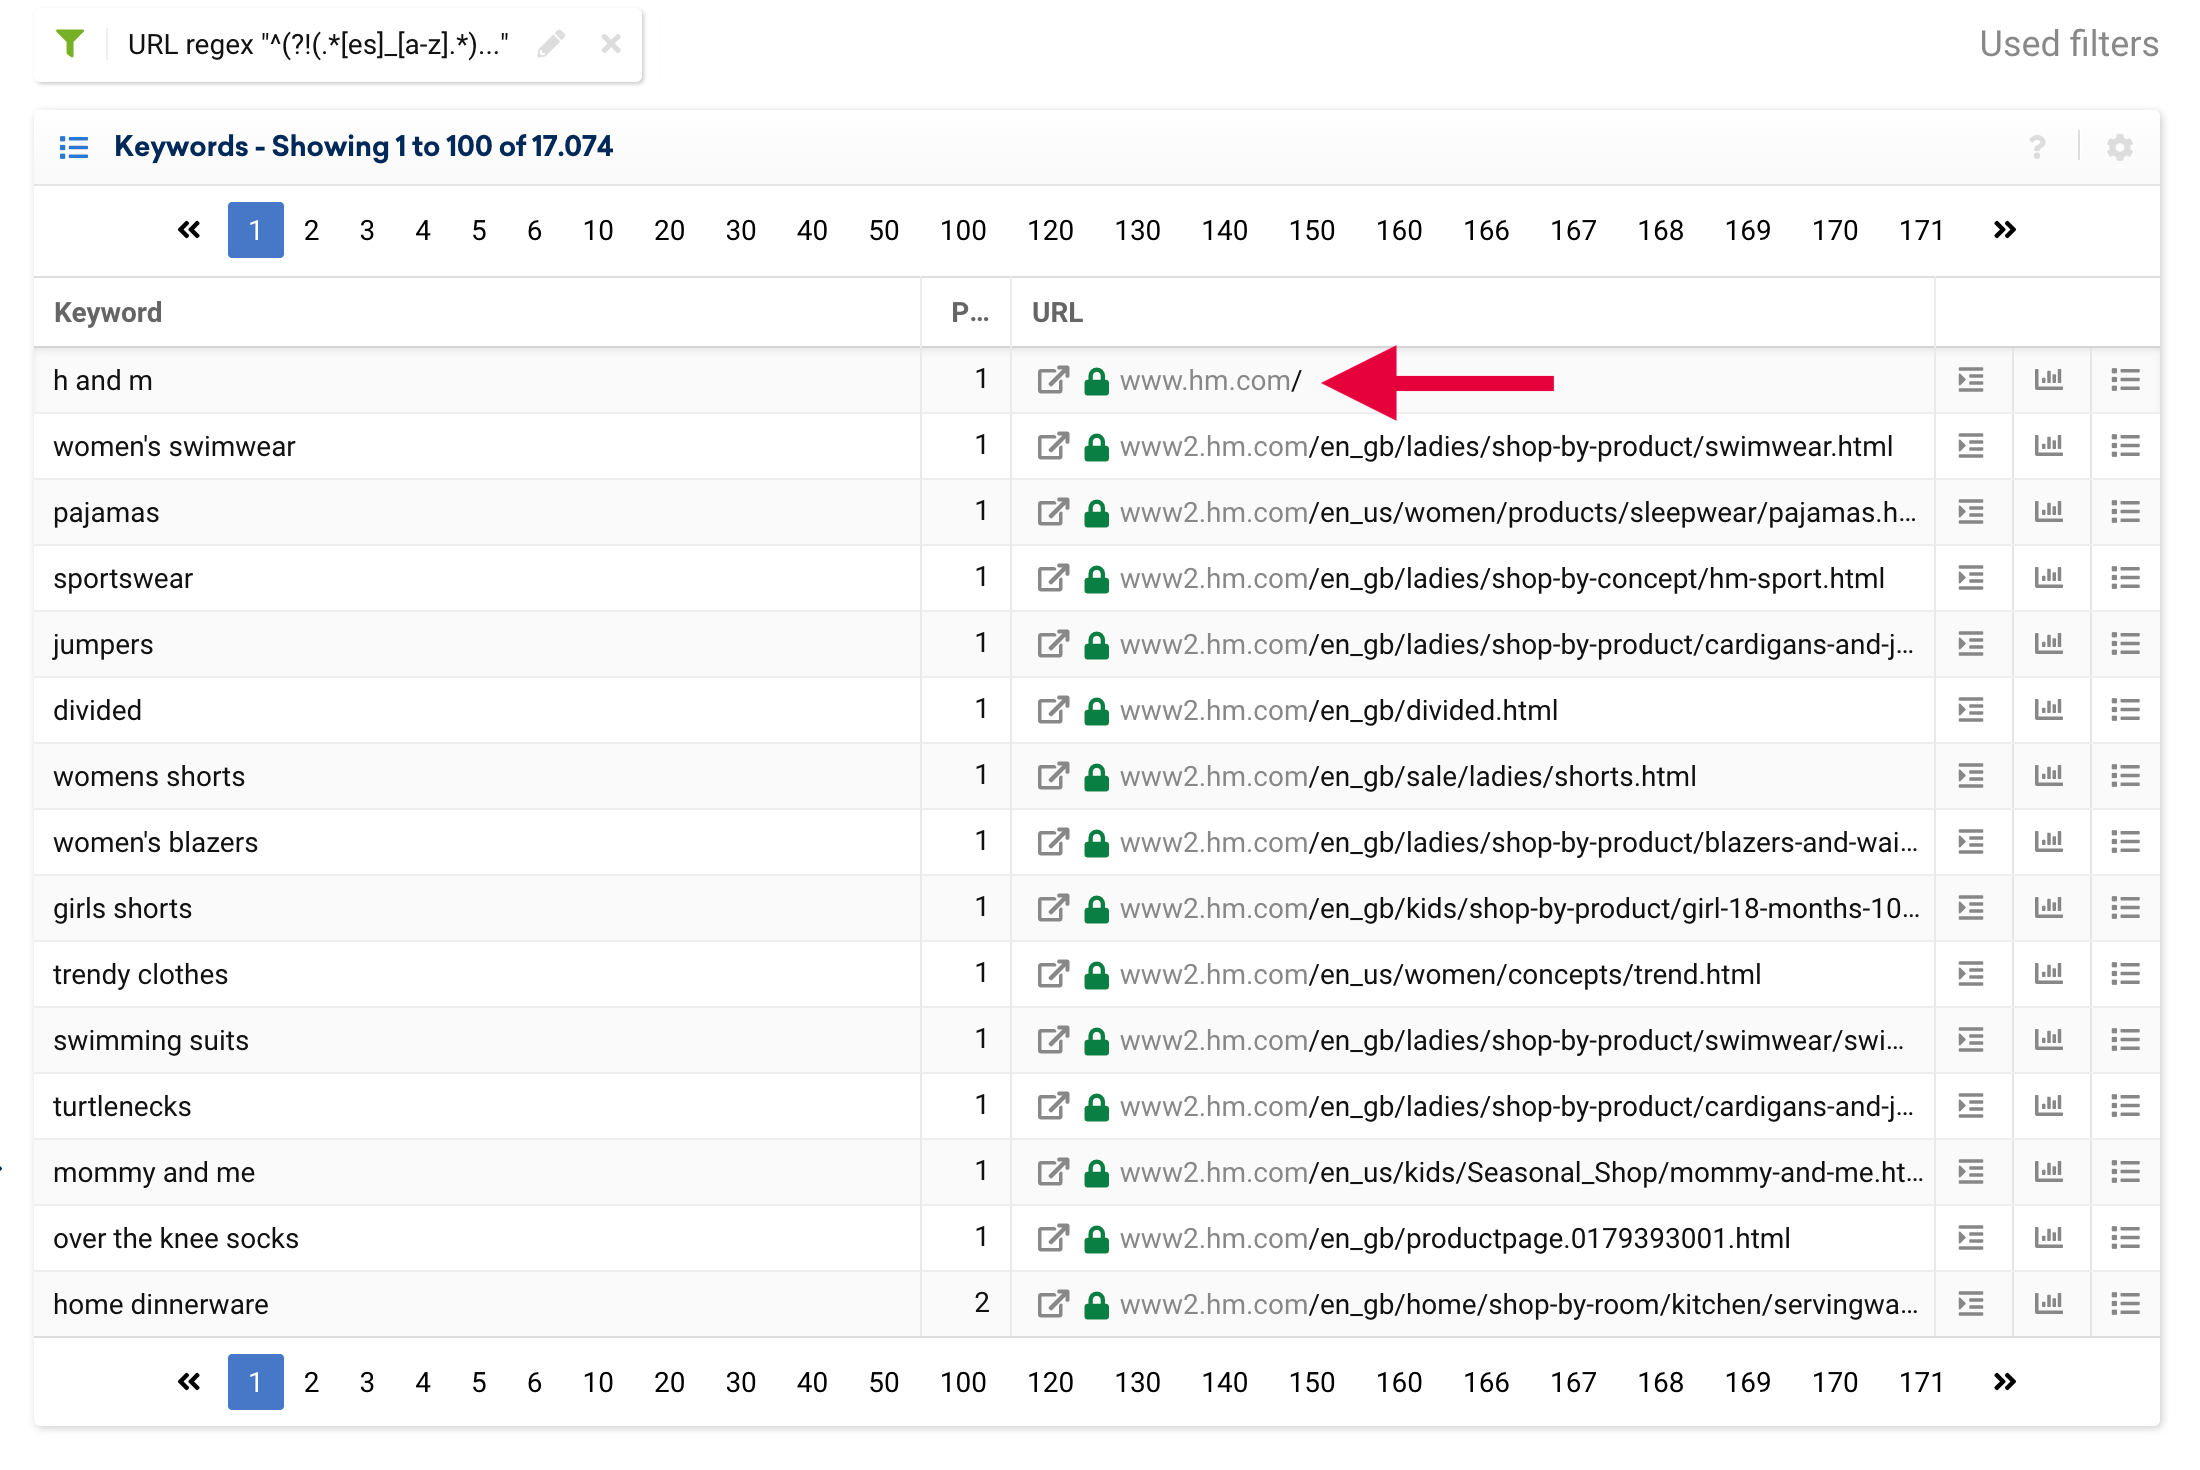The image size is (2200, 1470).
Task: Open external link for www.hm.com/ row
Action: coord(1053,380)
